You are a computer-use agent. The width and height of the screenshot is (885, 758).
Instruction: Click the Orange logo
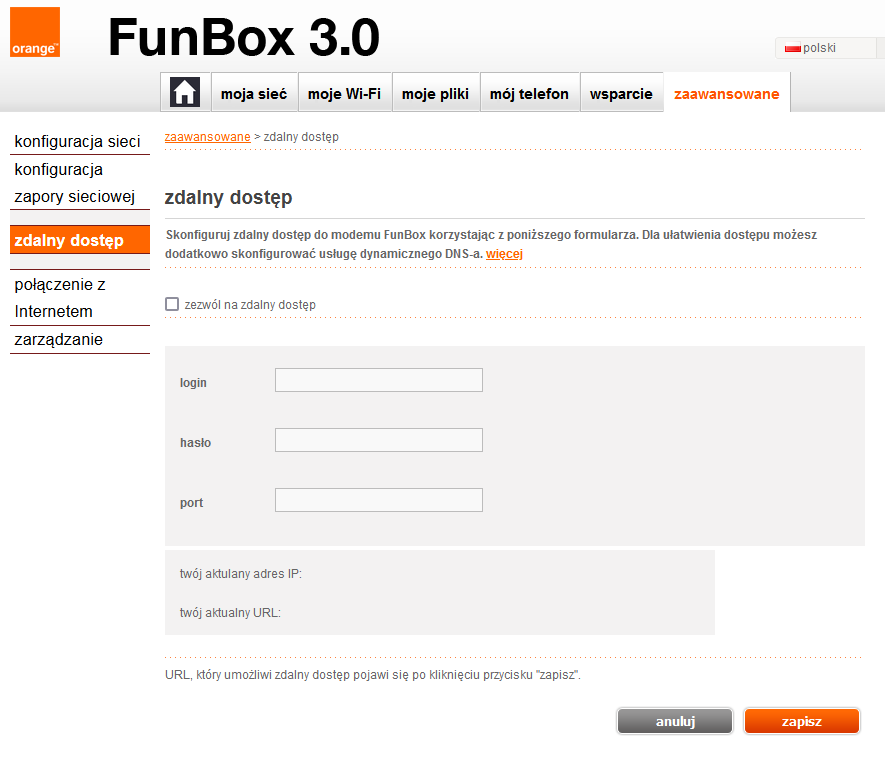(35, 32)
